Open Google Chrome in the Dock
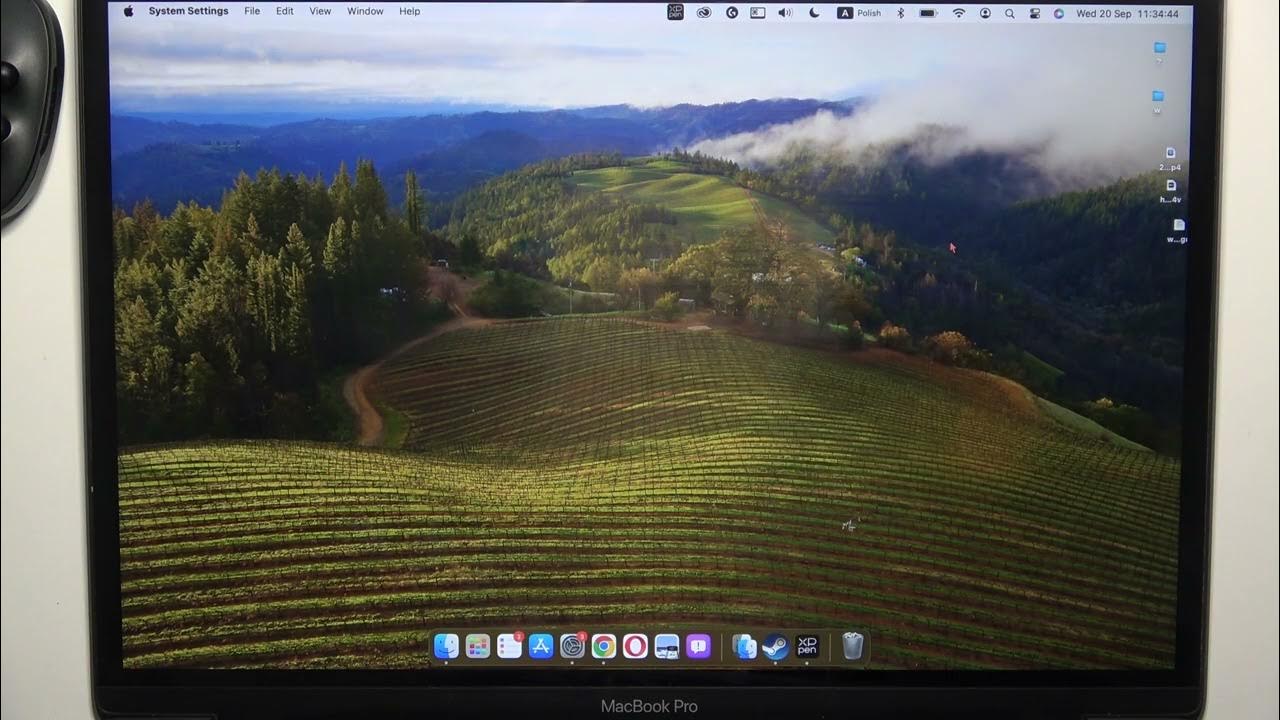The width and height of the screenshot is (1280, 720). pos(603,647)
